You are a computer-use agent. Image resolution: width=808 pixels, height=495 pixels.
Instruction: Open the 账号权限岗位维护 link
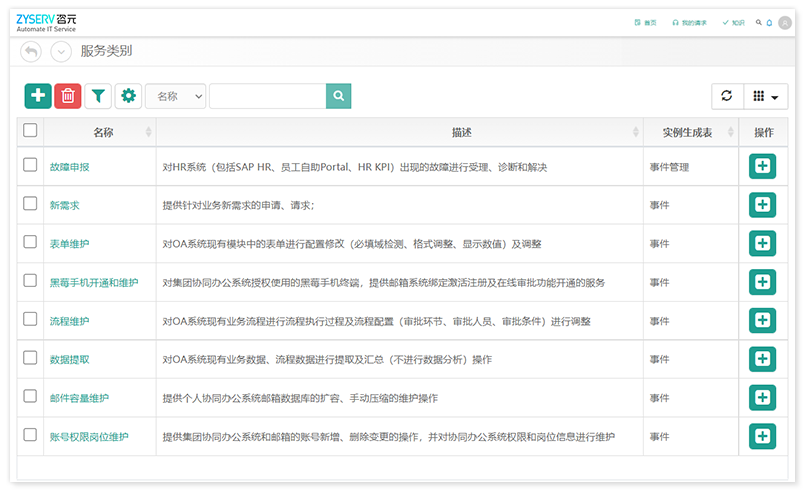click(89, 437)
